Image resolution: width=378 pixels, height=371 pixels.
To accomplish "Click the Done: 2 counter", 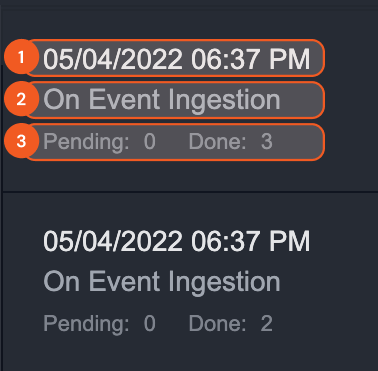I will coord(231,323).
